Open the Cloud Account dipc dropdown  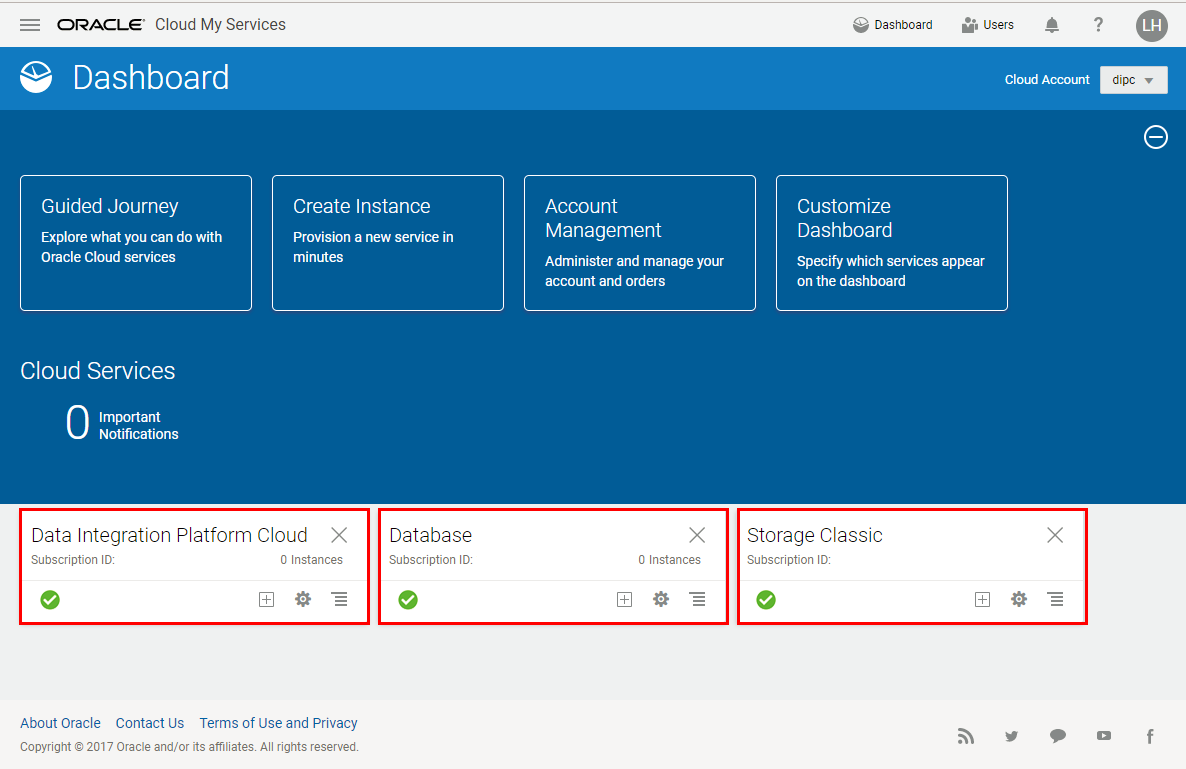click(x=1133, y=80)
